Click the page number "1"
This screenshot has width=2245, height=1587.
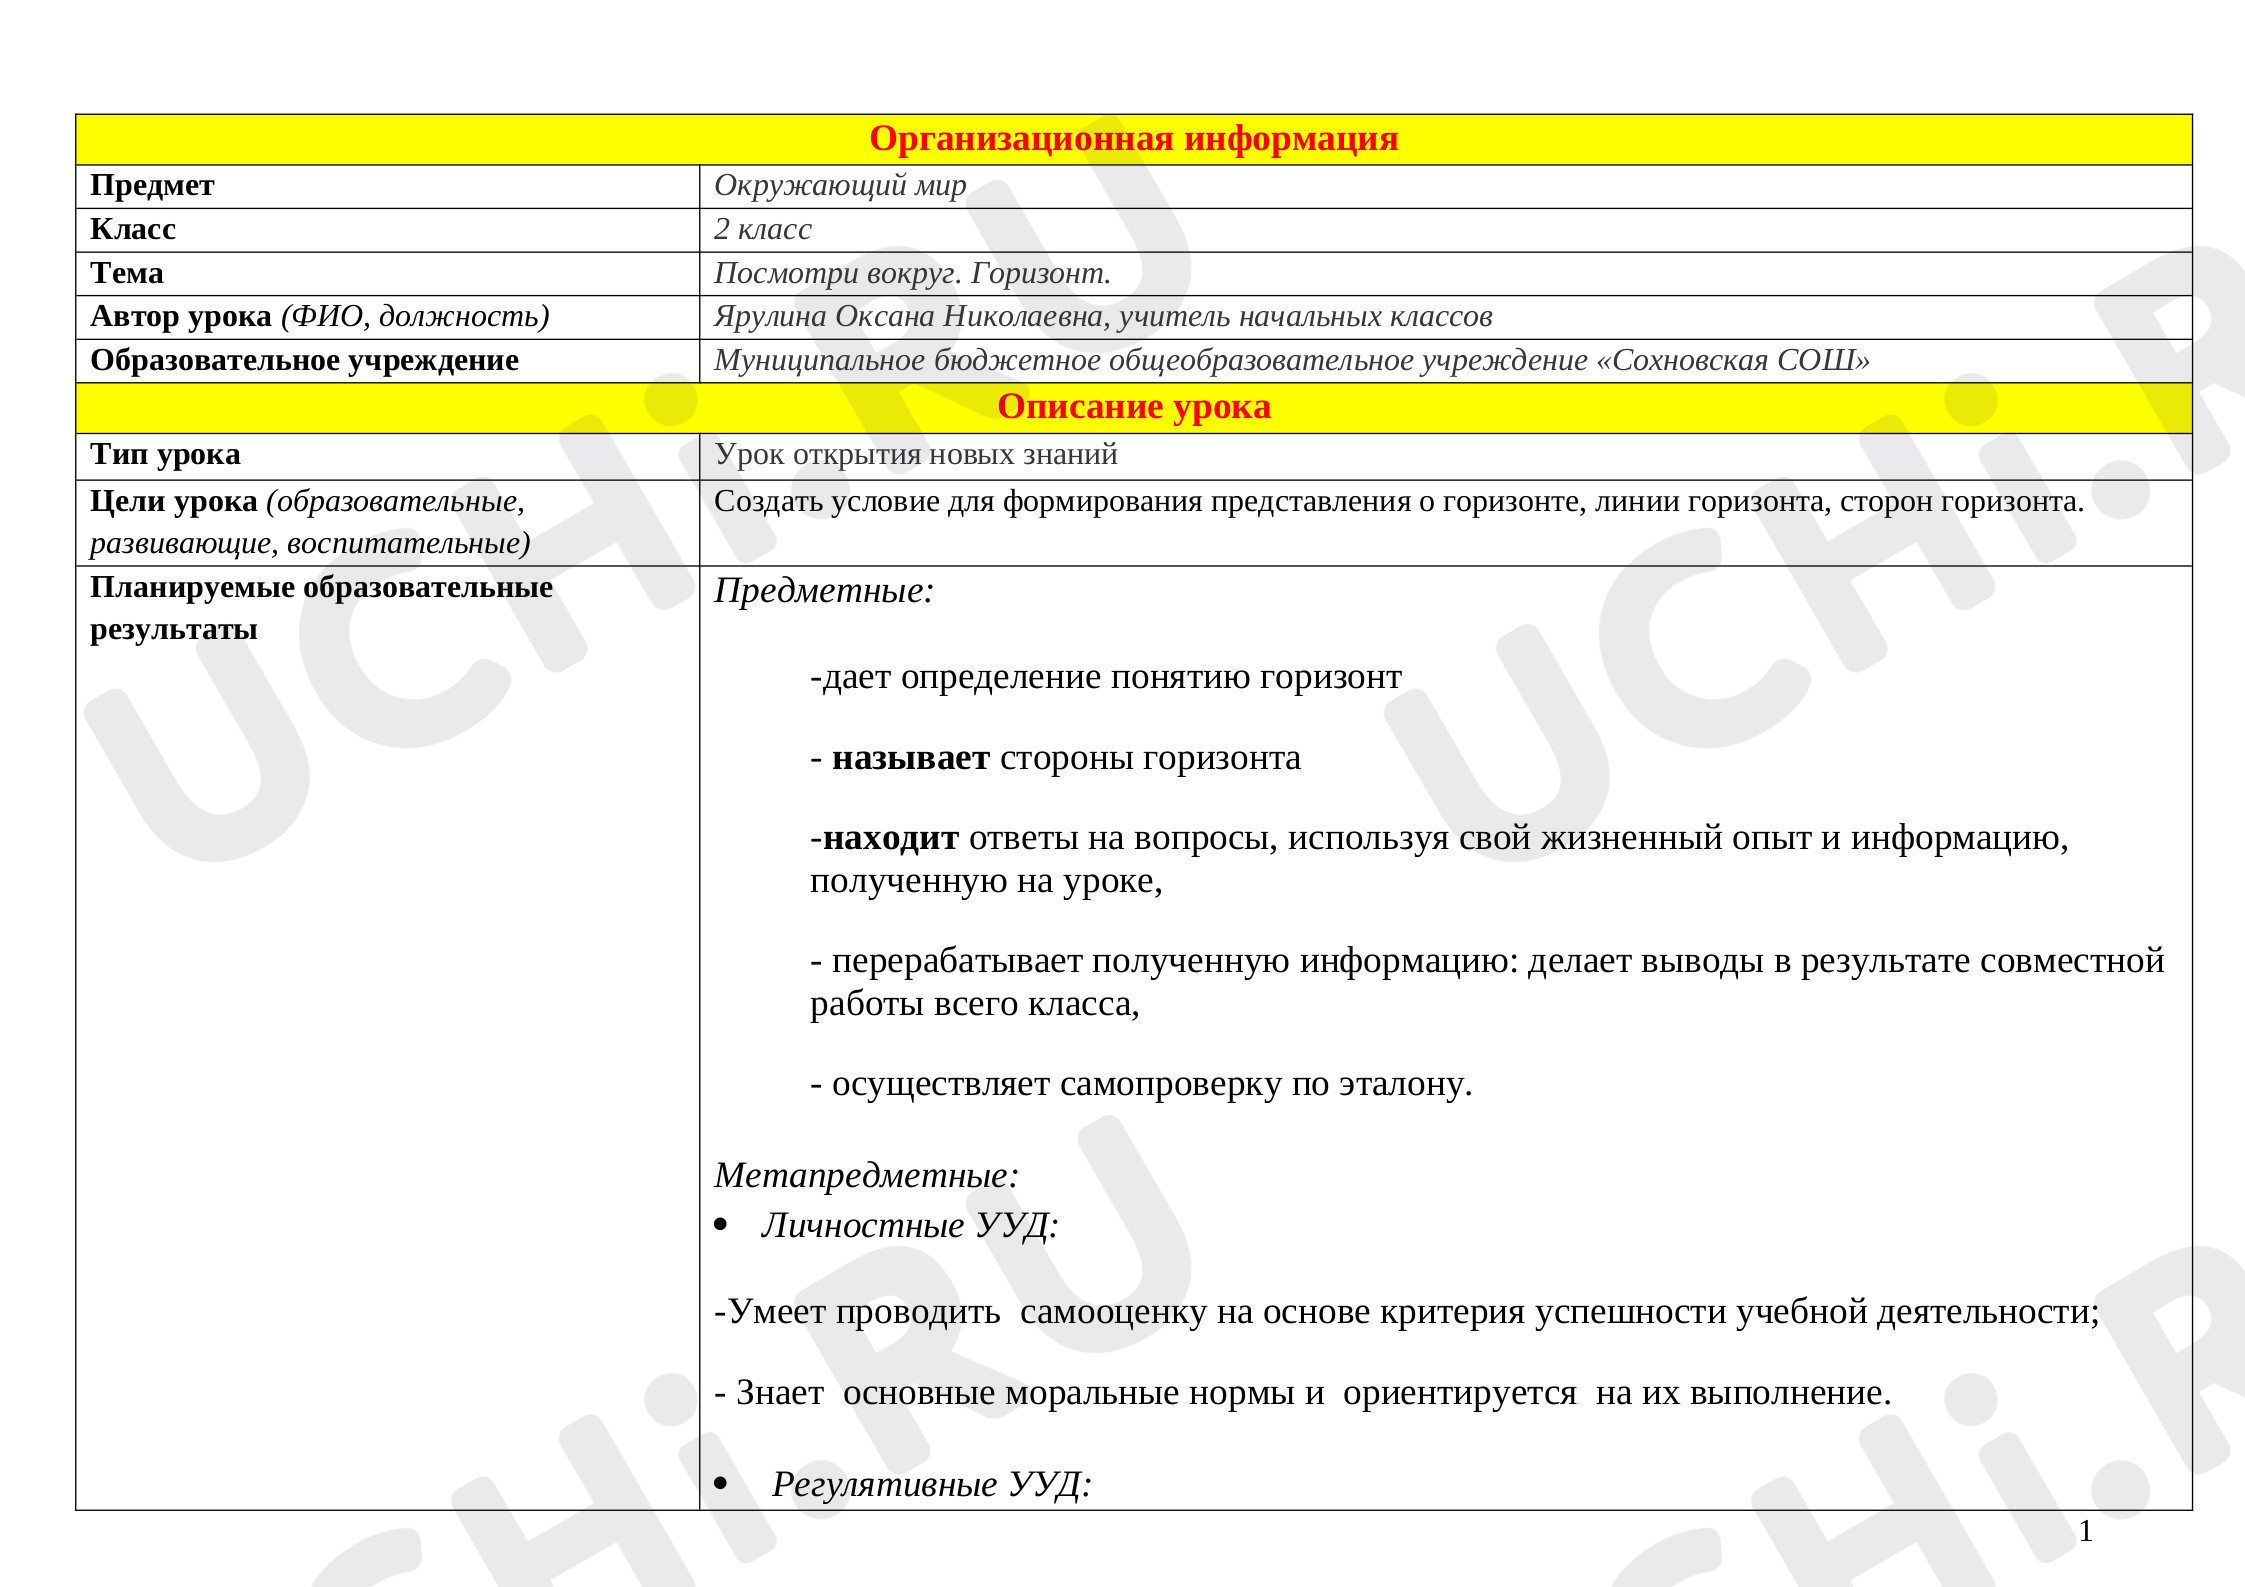pyautogui.click(x=2086, y=1532)
